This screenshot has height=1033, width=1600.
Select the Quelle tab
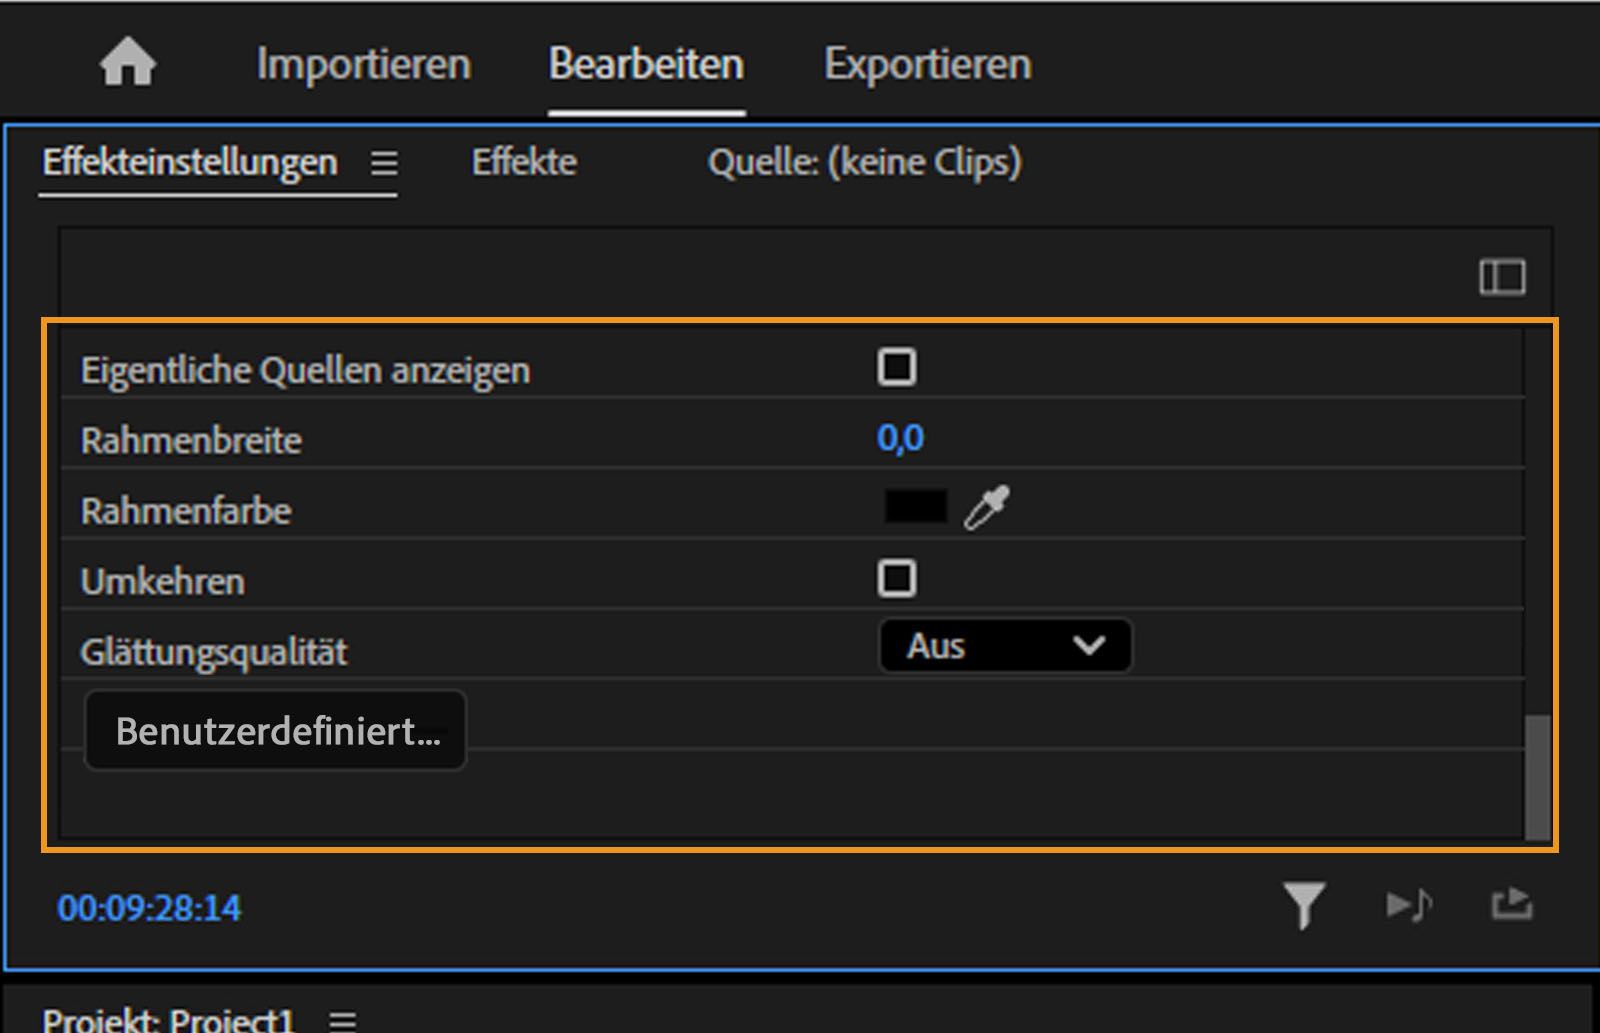tap(864, 161)
